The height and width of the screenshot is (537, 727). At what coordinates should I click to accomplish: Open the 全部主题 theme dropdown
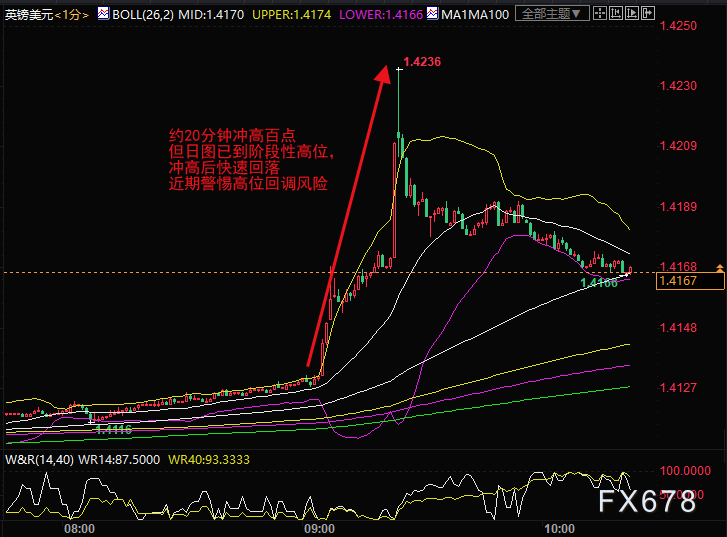[552, 14]
